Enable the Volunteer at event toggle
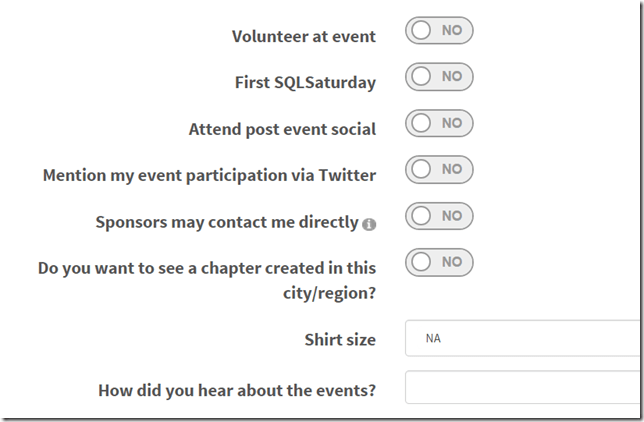 [x=439, y=31]
